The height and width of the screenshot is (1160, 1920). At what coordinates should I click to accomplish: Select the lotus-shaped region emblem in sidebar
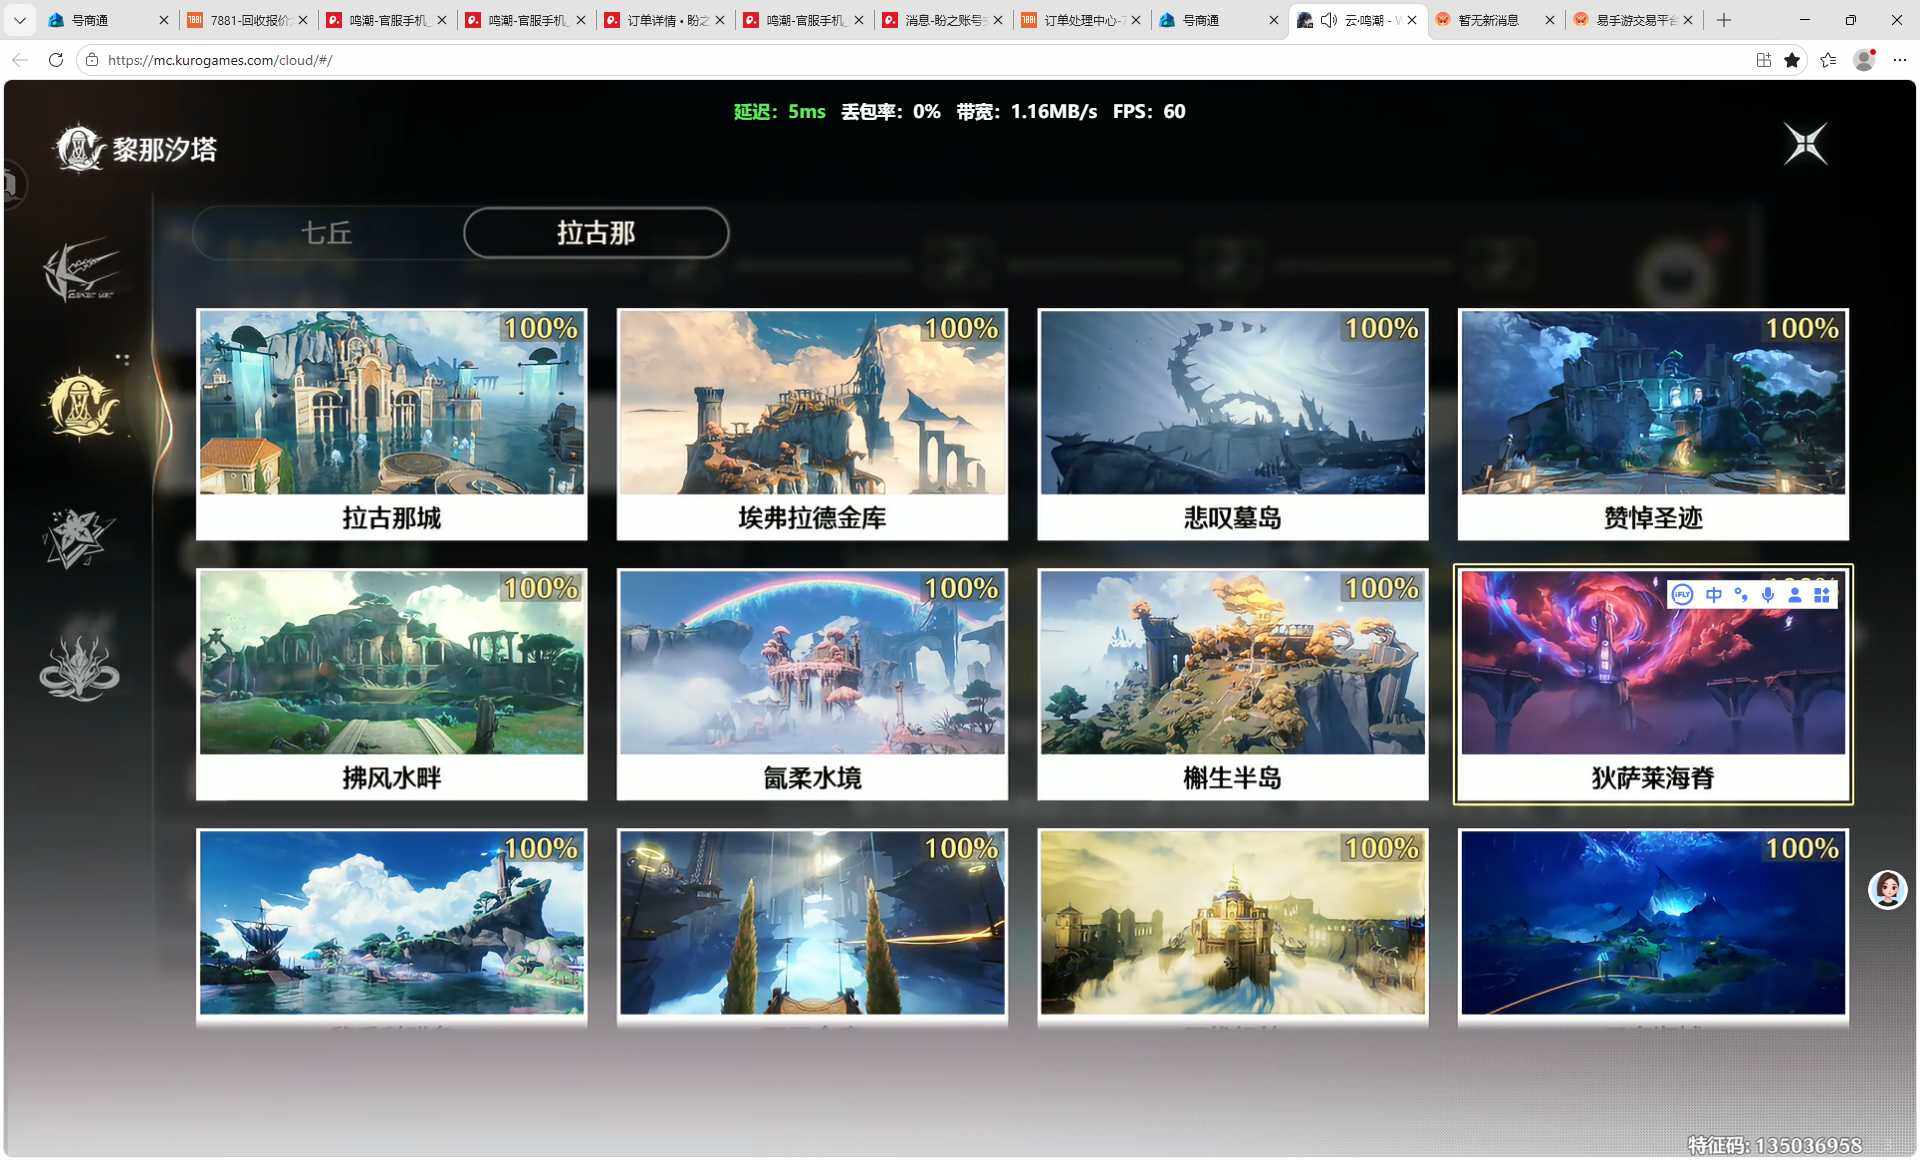[x=79, y=668]
